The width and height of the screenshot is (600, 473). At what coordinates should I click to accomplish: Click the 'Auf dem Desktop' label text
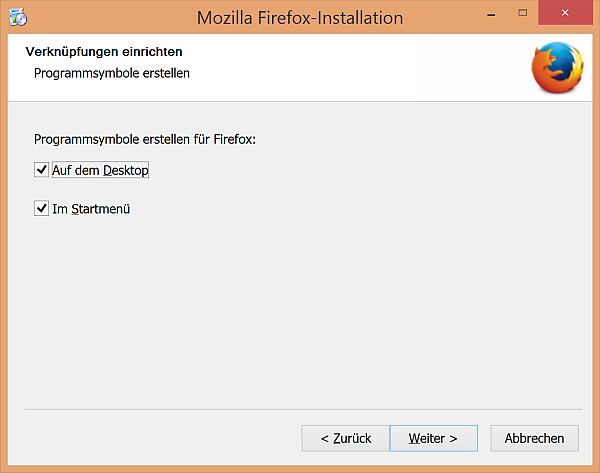(100, 170)
